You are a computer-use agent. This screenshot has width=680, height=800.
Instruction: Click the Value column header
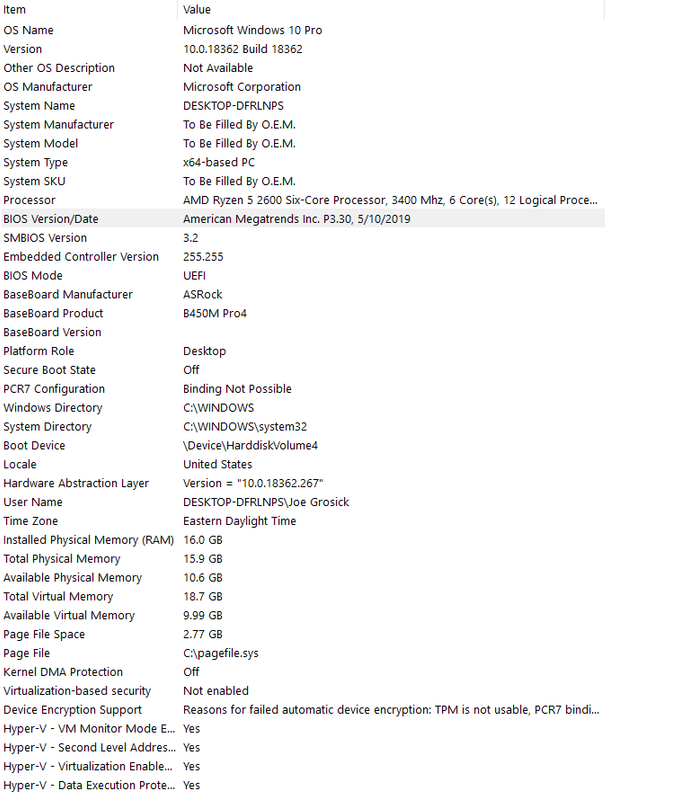(391, 10)
